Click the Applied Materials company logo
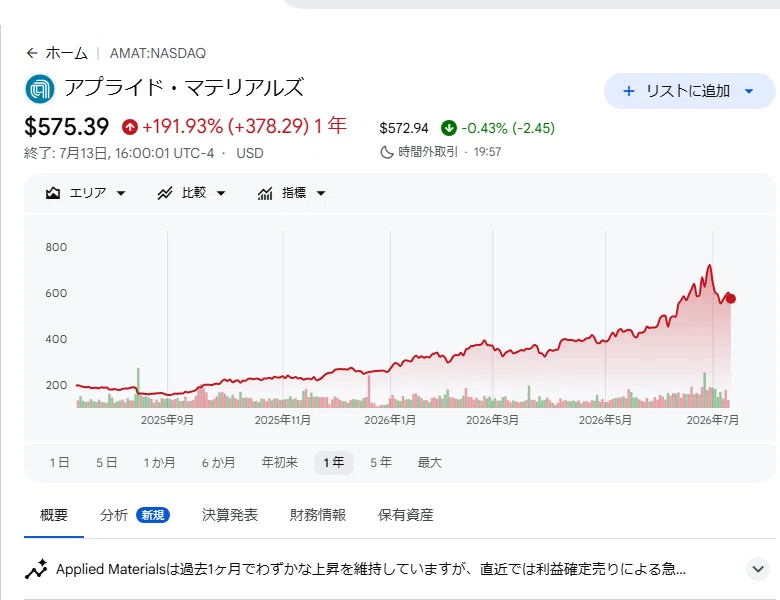The height and width of the screenshot is (600, 780). [x=40, y=89]
